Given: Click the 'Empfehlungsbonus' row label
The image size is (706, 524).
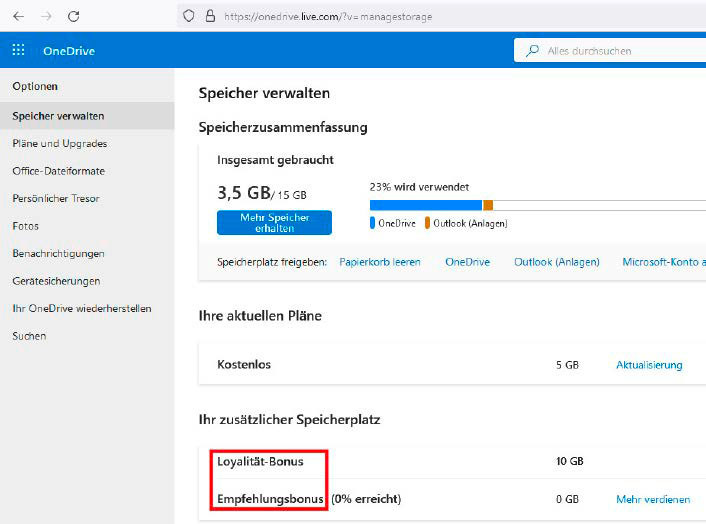Looking at the screenshot, I should [x=270, y=499].
